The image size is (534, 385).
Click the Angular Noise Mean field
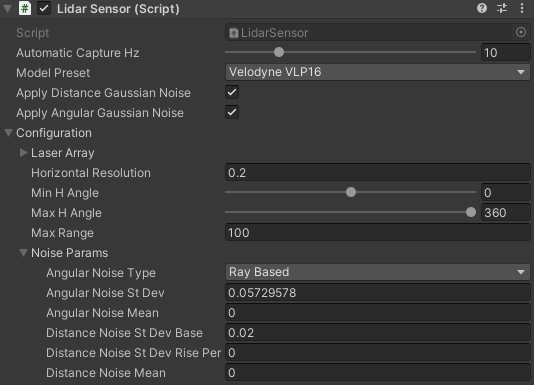point(377,312)
